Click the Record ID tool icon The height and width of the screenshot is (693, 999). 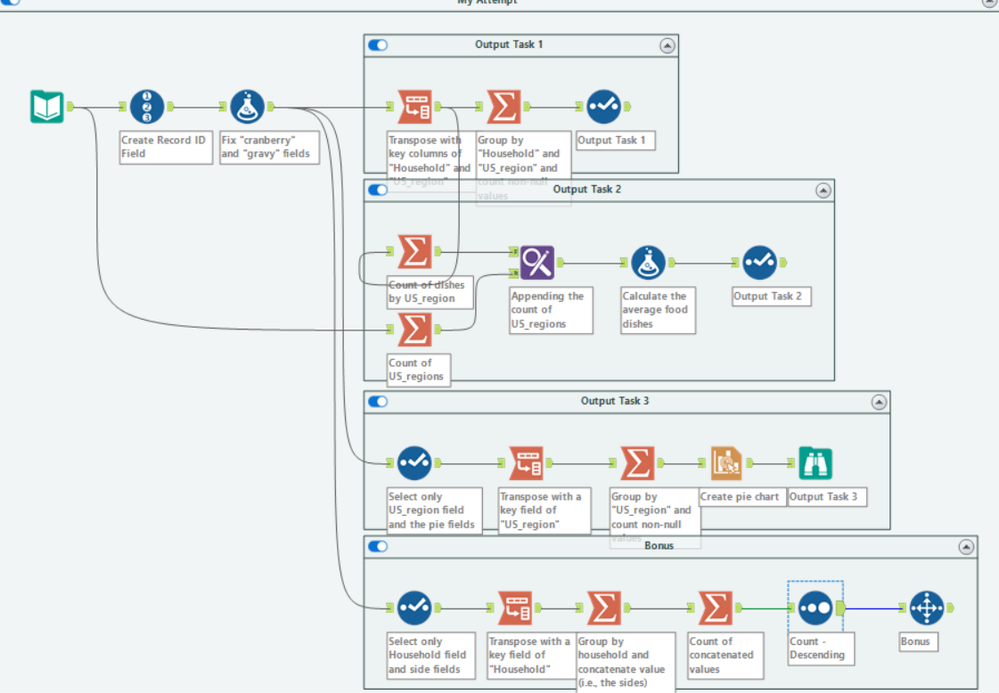[147, 106]
